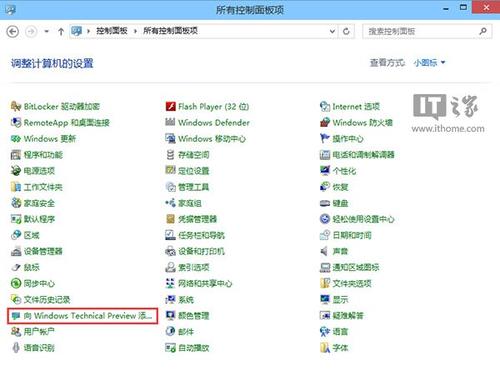500x381 pixels.
Task: Click the 索引选项 link
Action: (194, 267)
